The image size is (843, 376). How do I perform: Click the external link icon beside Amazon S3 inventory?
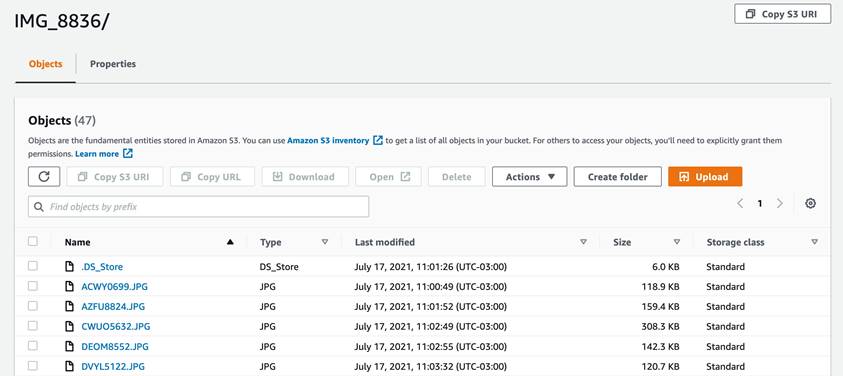click(378, 140)
